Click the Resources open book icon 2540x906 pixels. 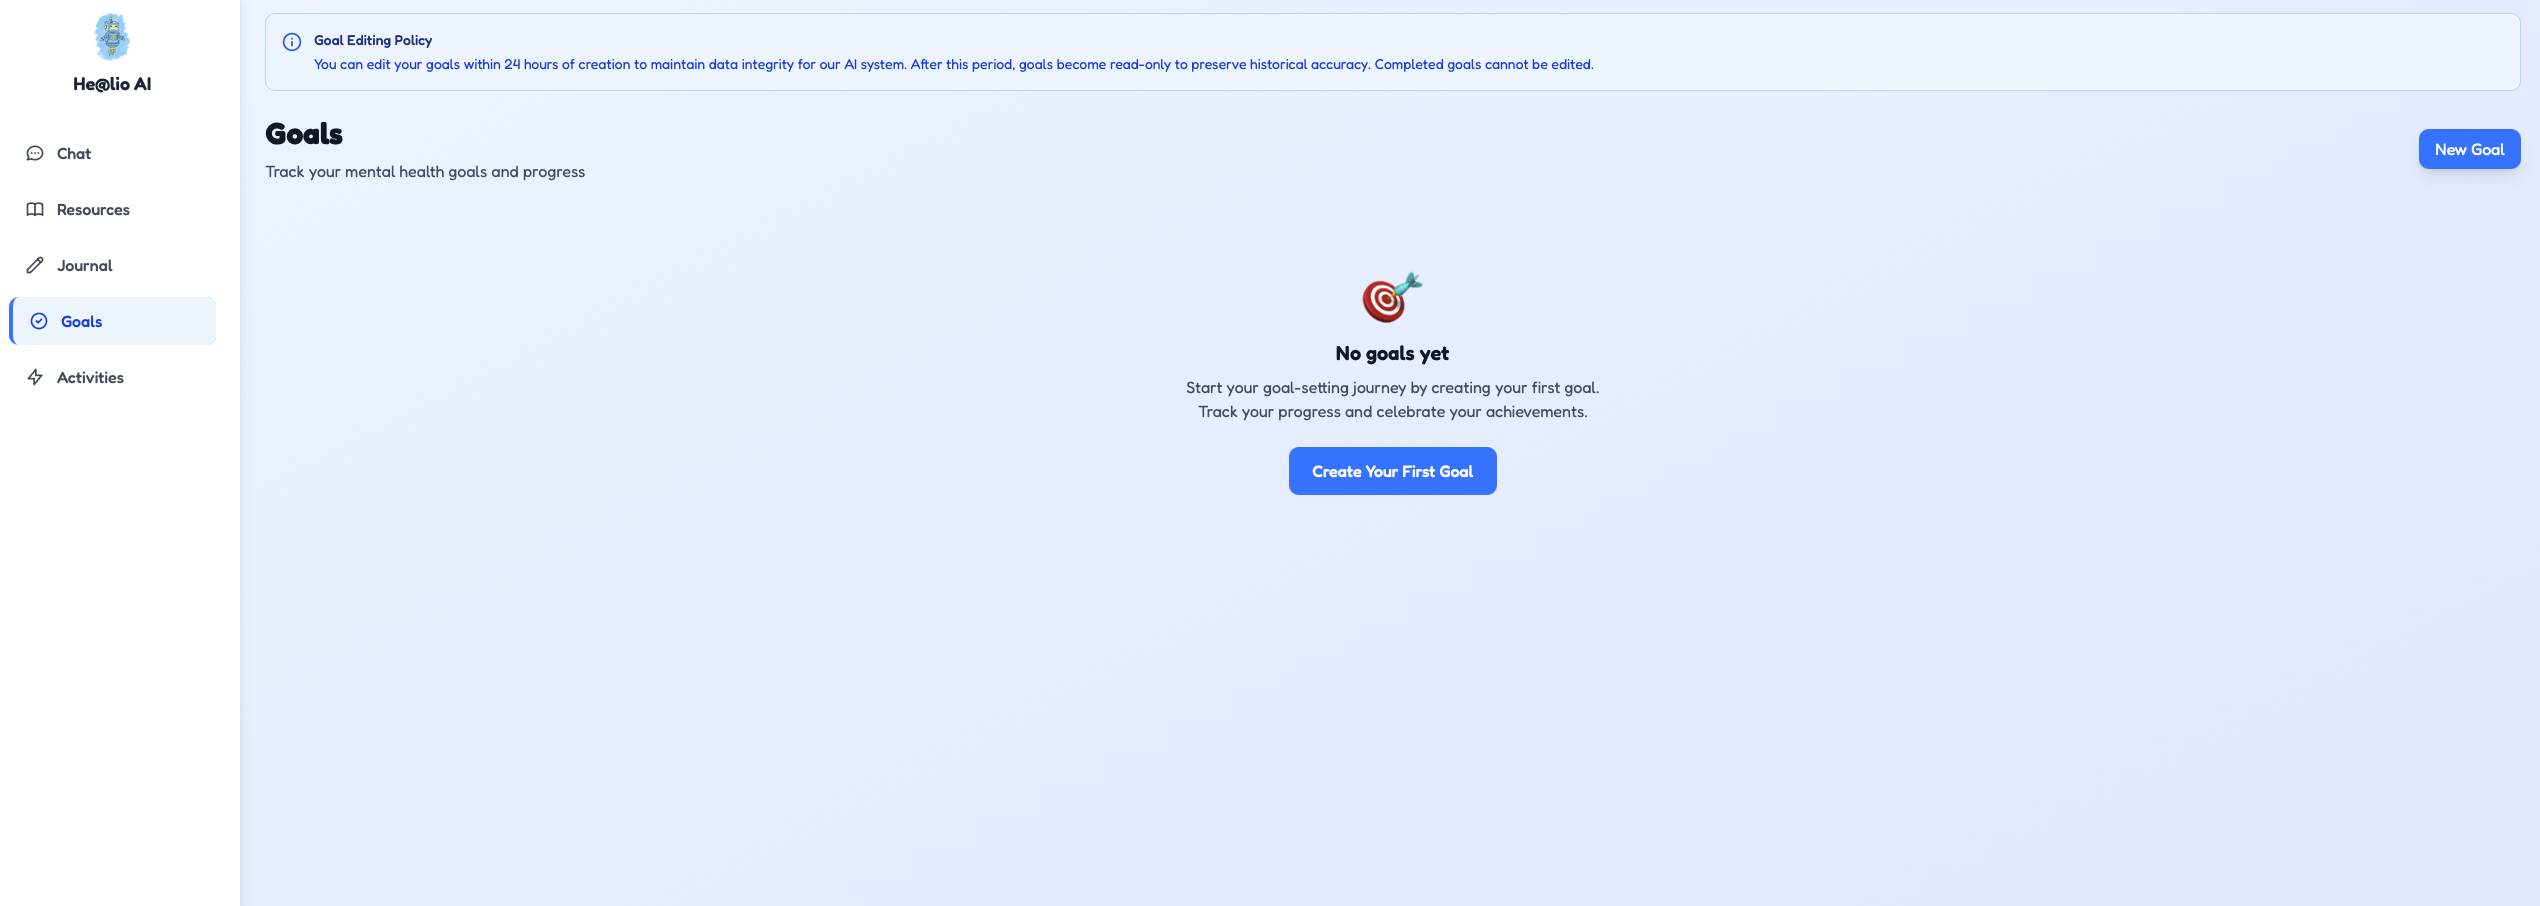[35, 209]
